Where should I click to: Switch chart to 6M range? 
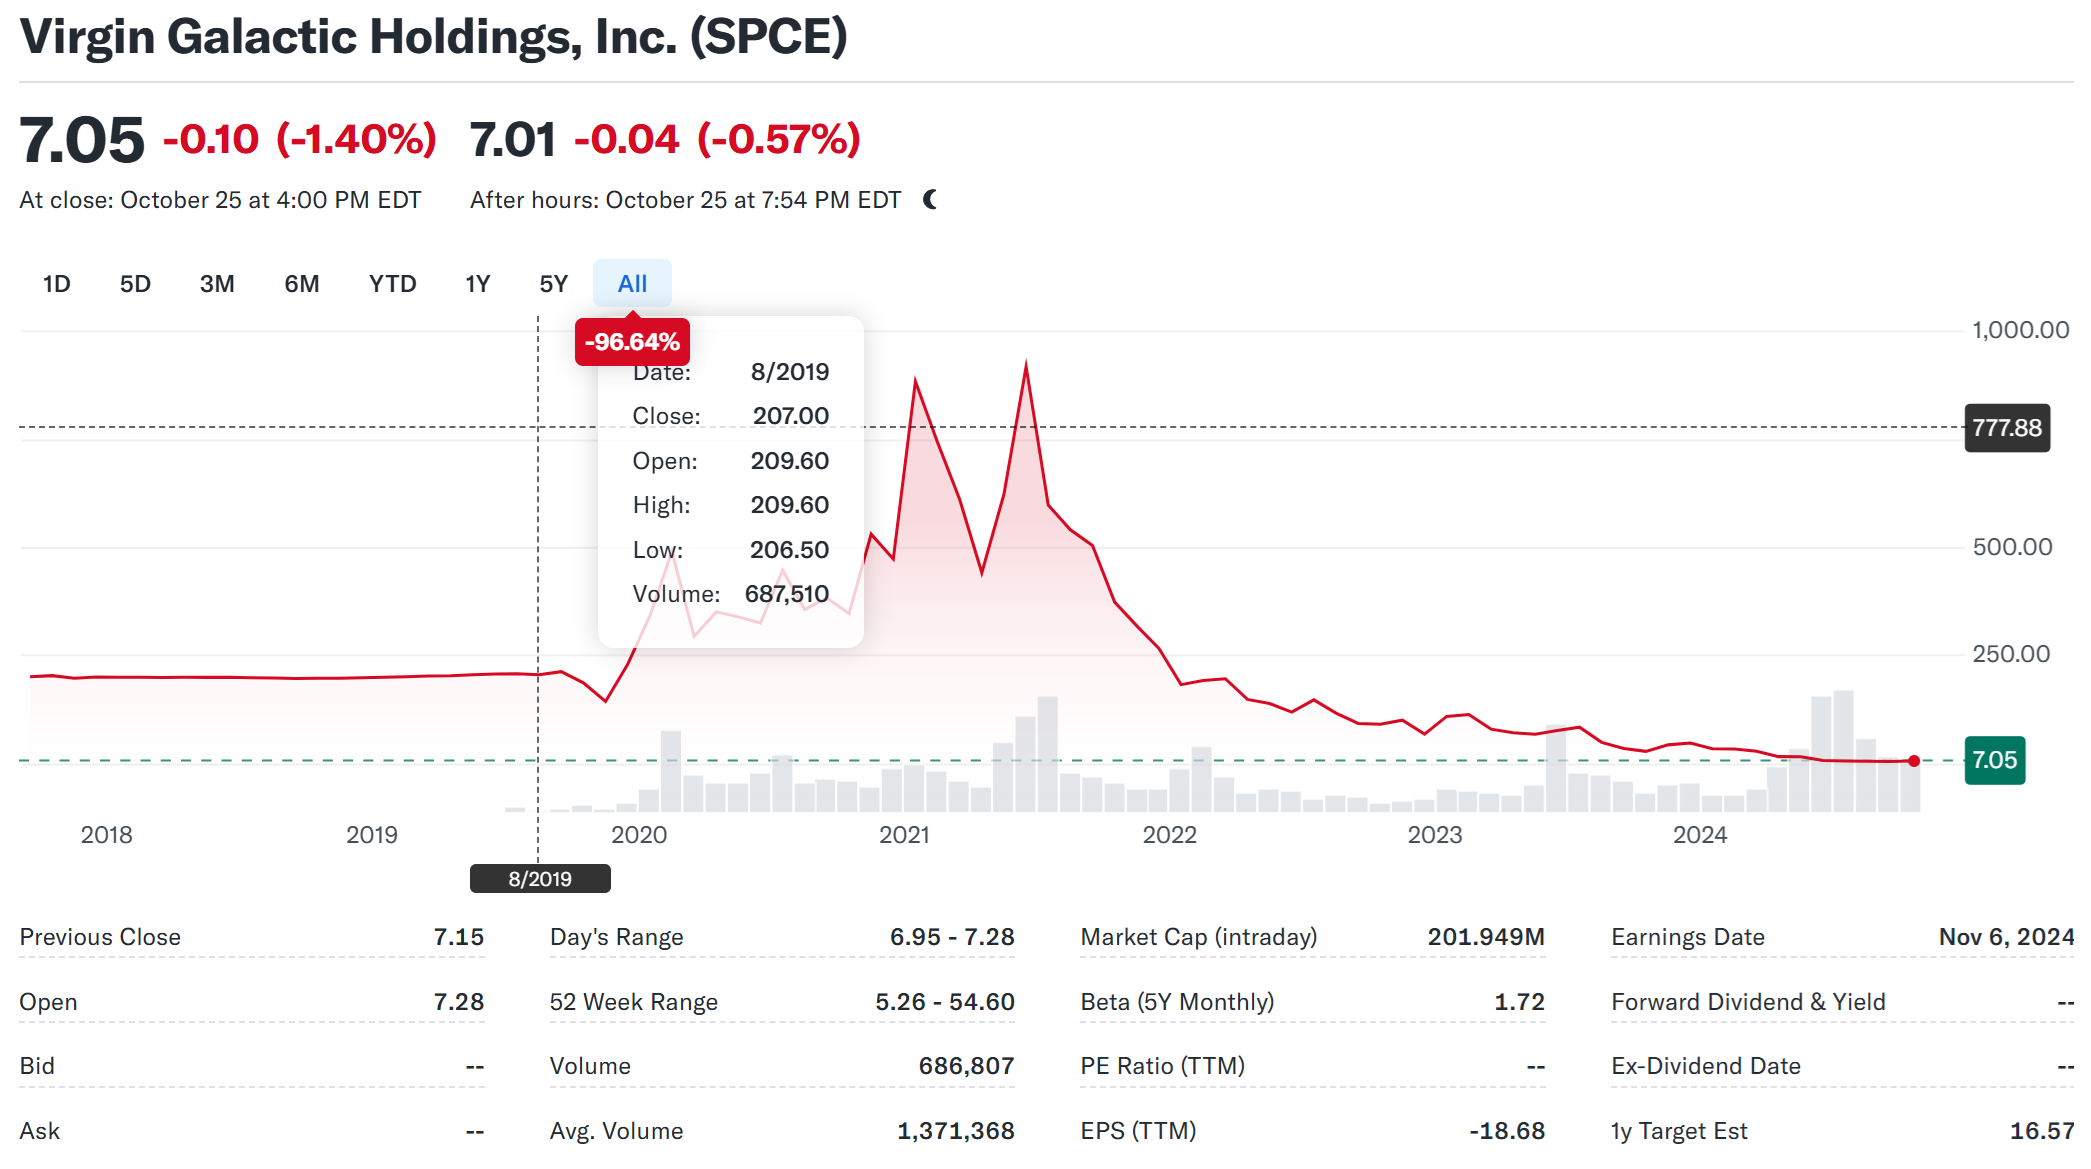(x=302, y=284)
